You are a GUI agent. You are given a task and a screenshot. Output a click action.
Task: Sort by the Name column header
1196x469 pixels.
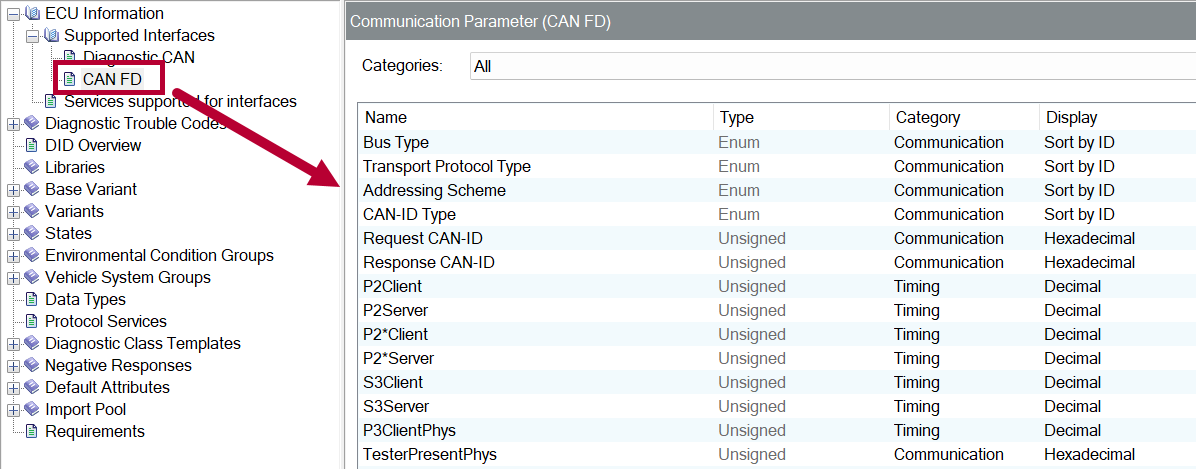[x=386, y=117]
